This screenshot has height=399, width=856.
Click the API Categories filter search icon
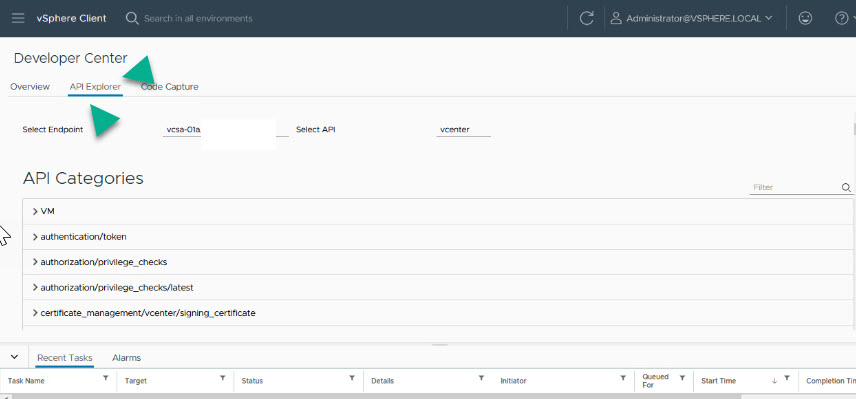846,187
